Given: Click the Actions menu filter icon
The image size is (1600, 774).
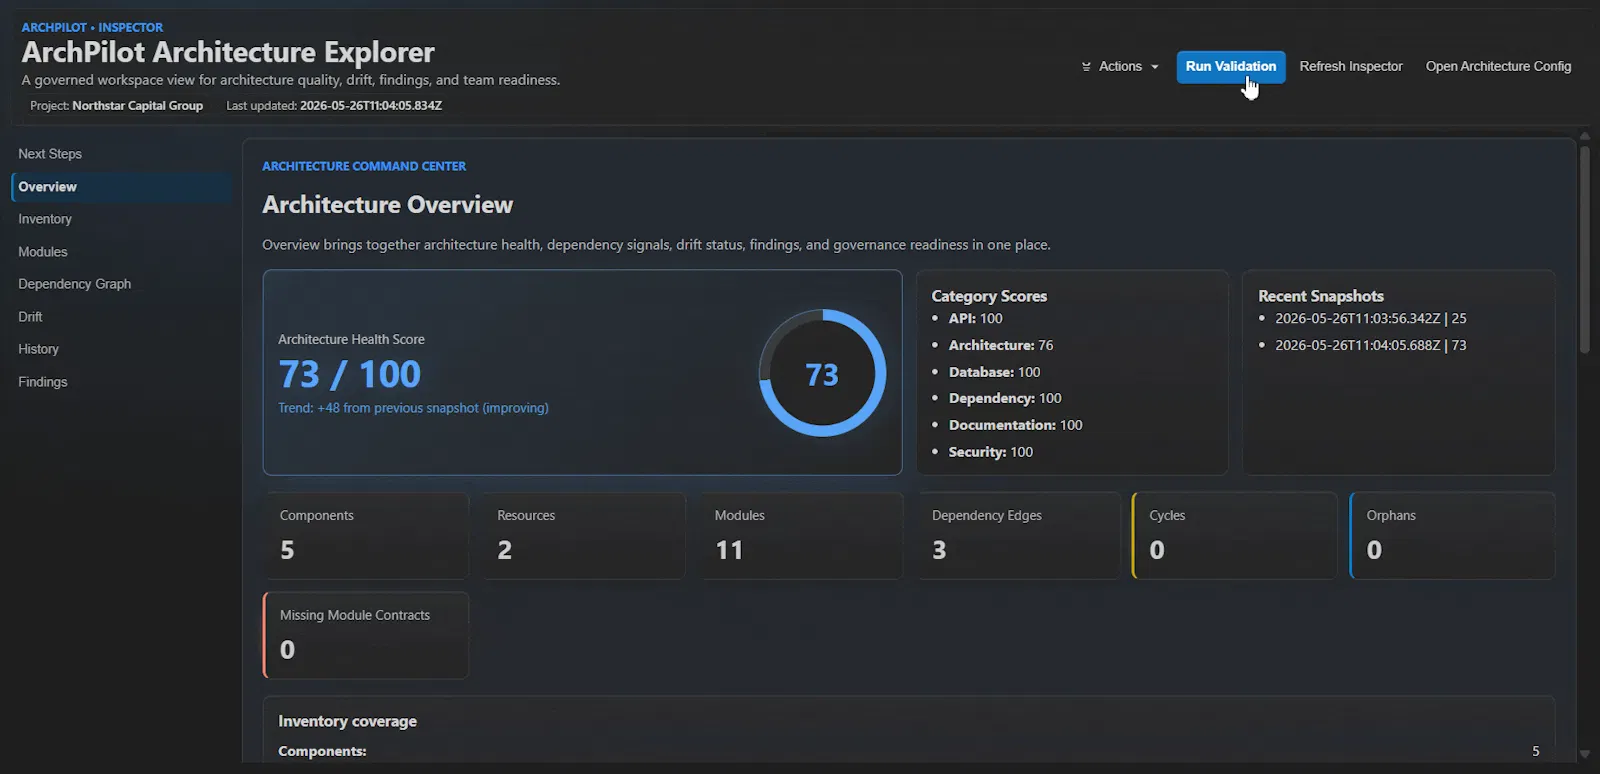Looking at the screenshot, I should point(1086,67).
